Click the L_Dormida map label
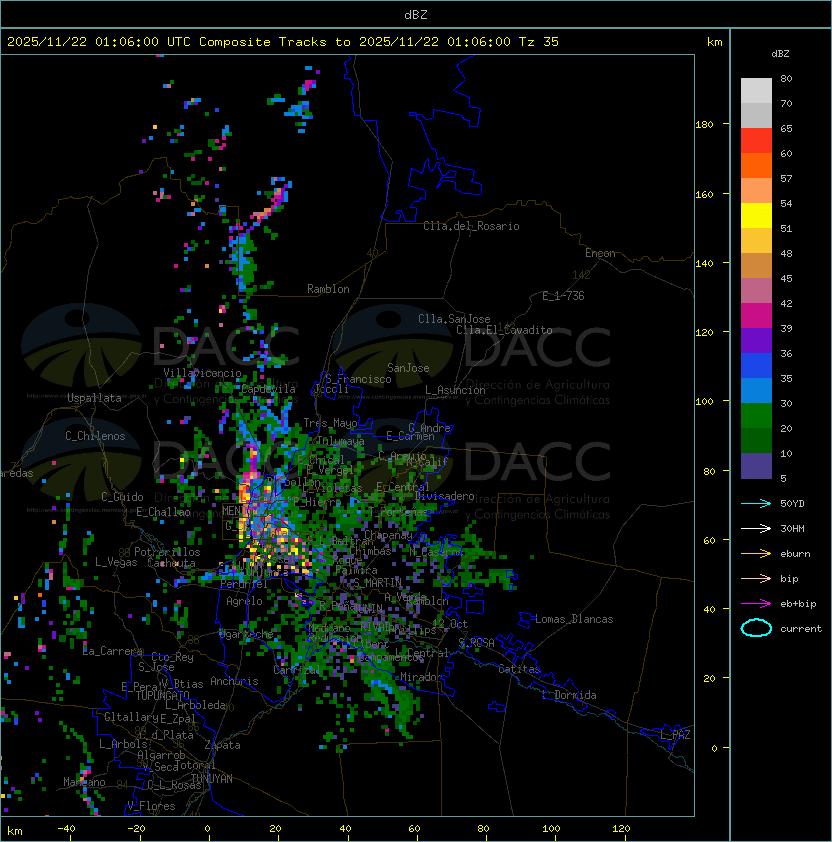 569,695
